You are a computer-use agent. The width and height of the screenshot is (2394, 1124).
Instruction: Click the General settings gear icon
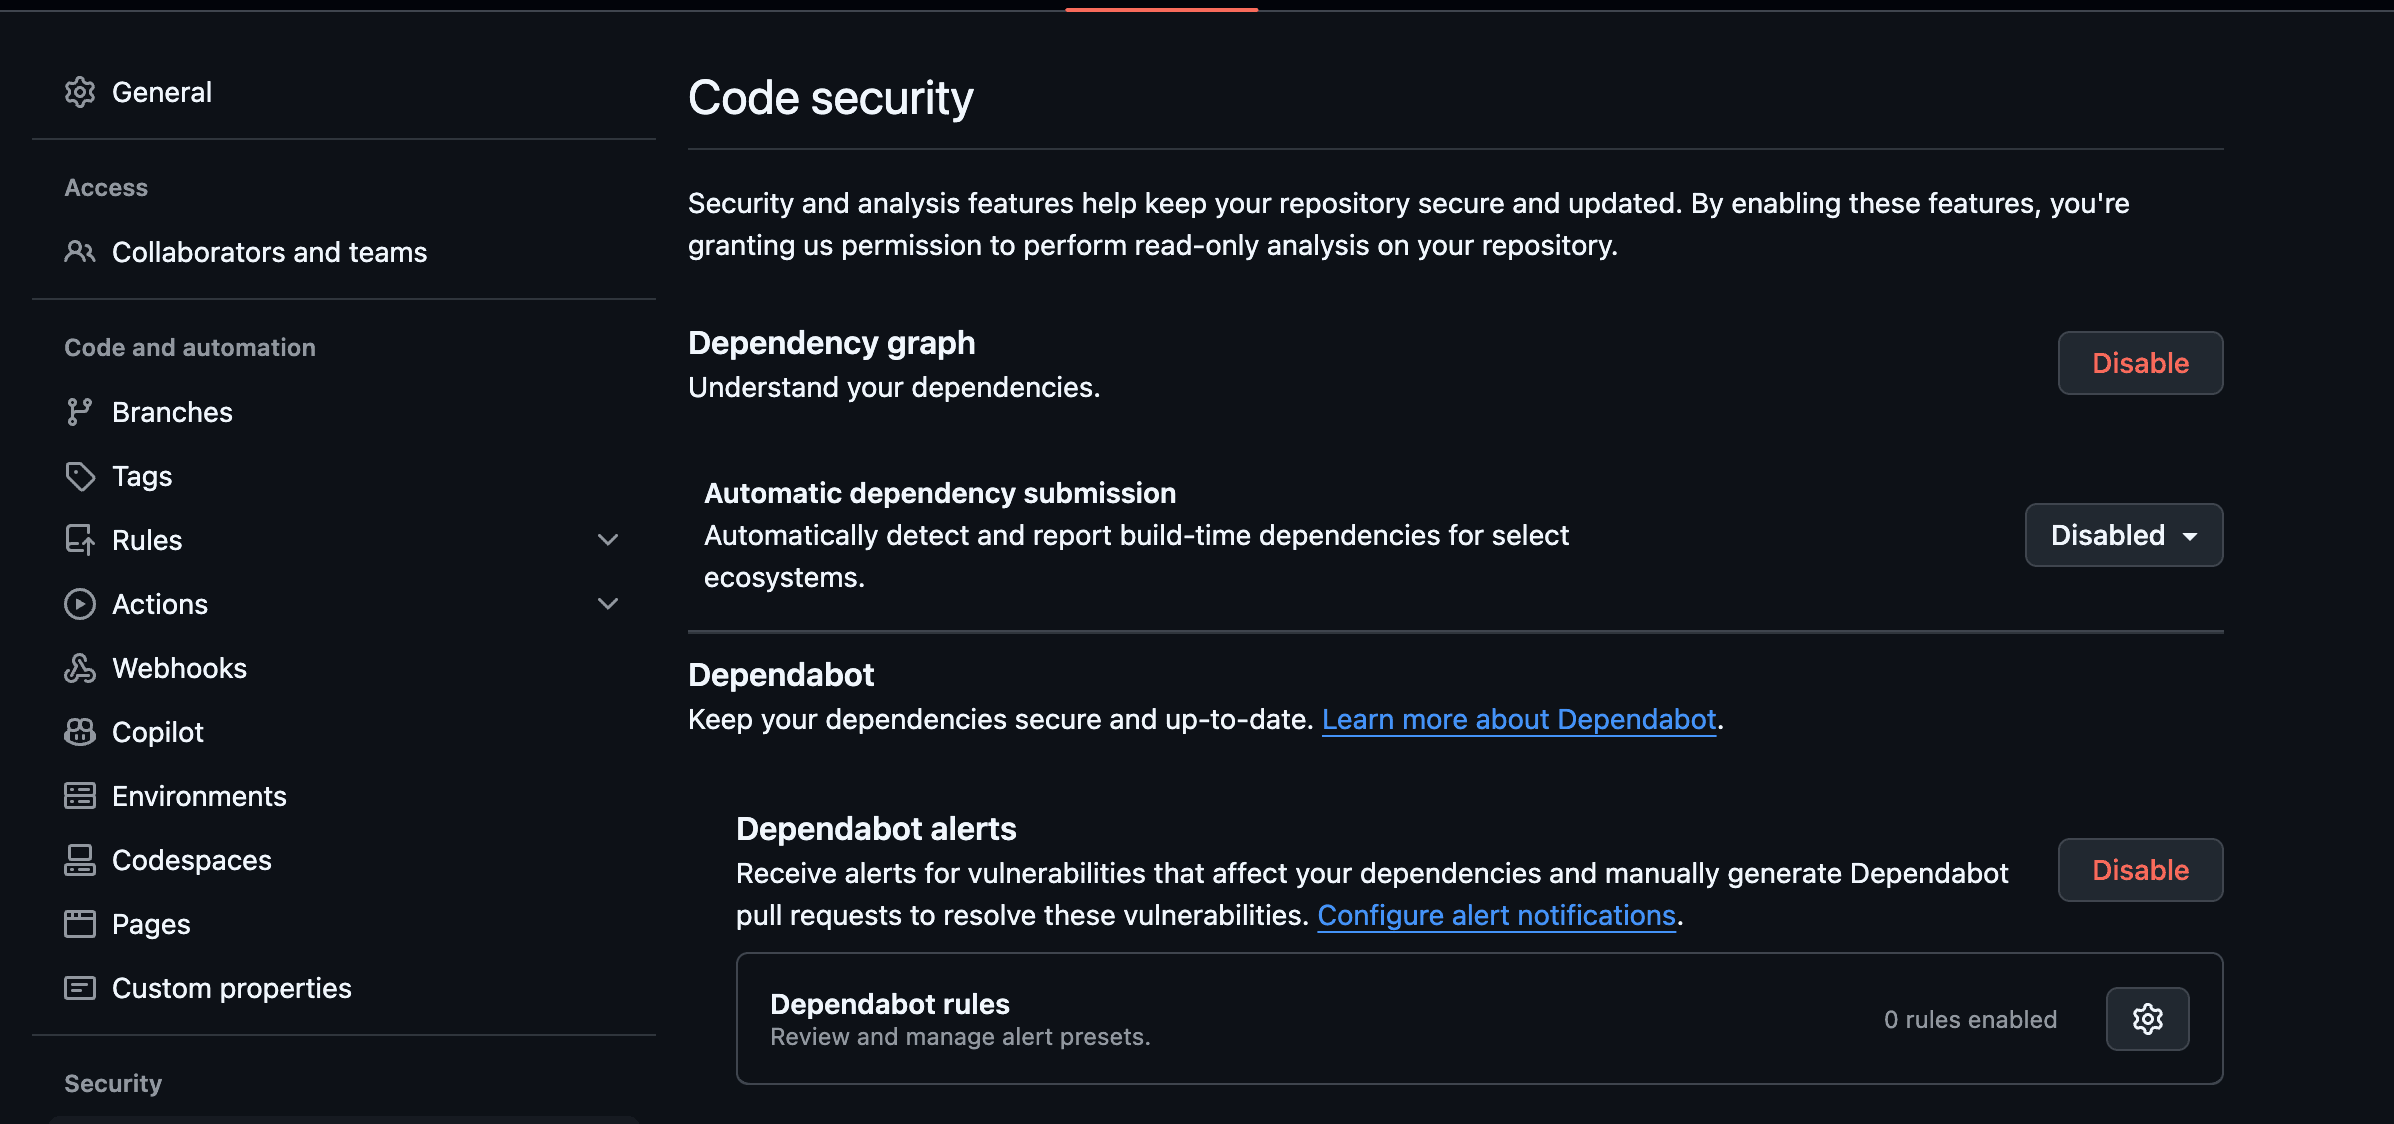point(80,92)
